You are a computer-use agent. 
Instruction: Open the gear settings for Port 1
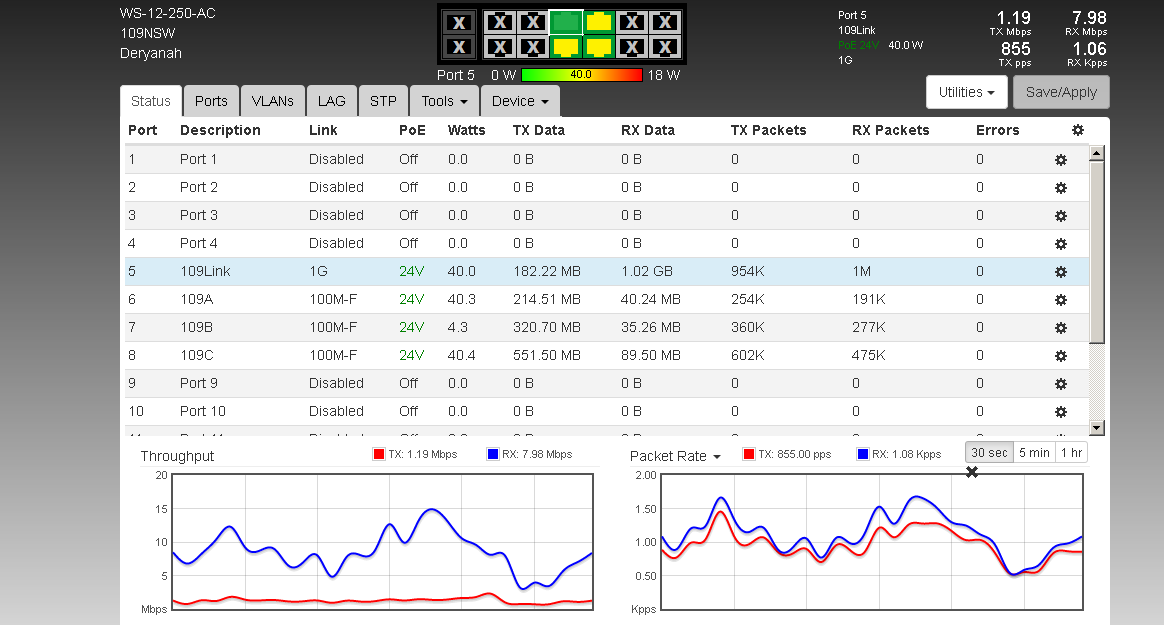pyautogui.click(x=1061, y=160)
